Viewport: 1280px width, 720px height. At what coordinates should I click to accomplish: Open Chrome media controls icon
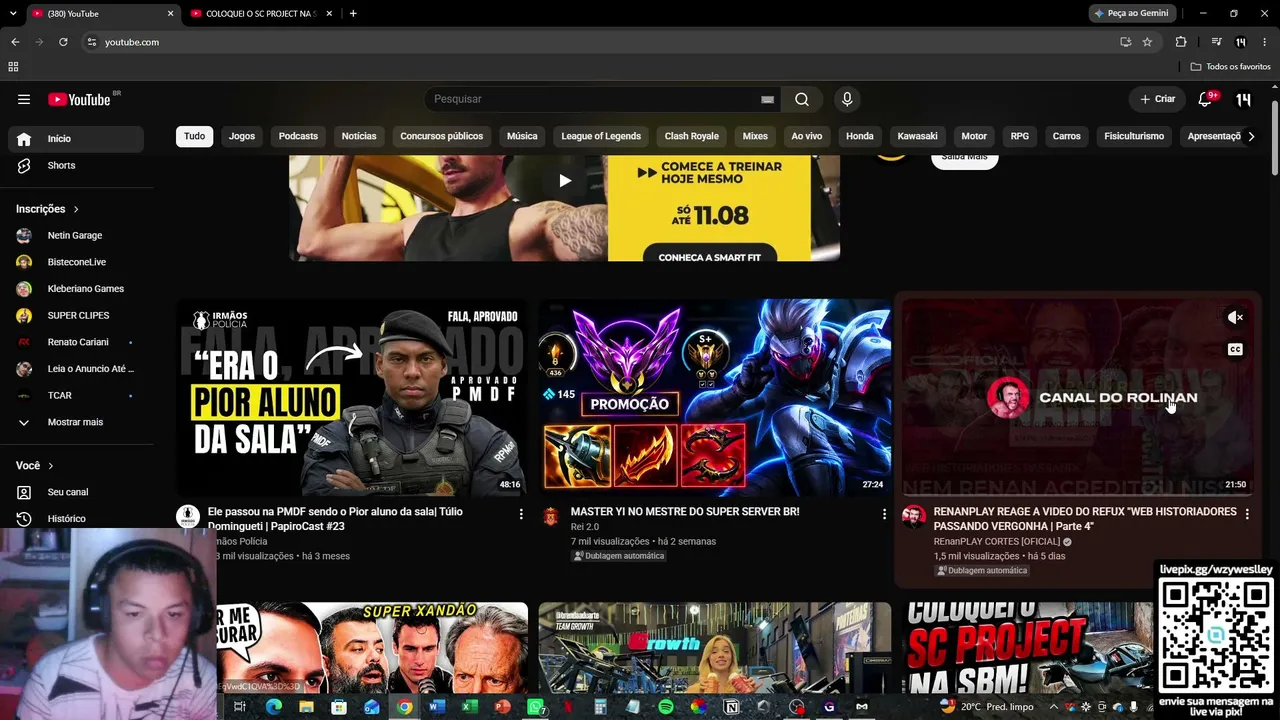tap(1216, 42)
